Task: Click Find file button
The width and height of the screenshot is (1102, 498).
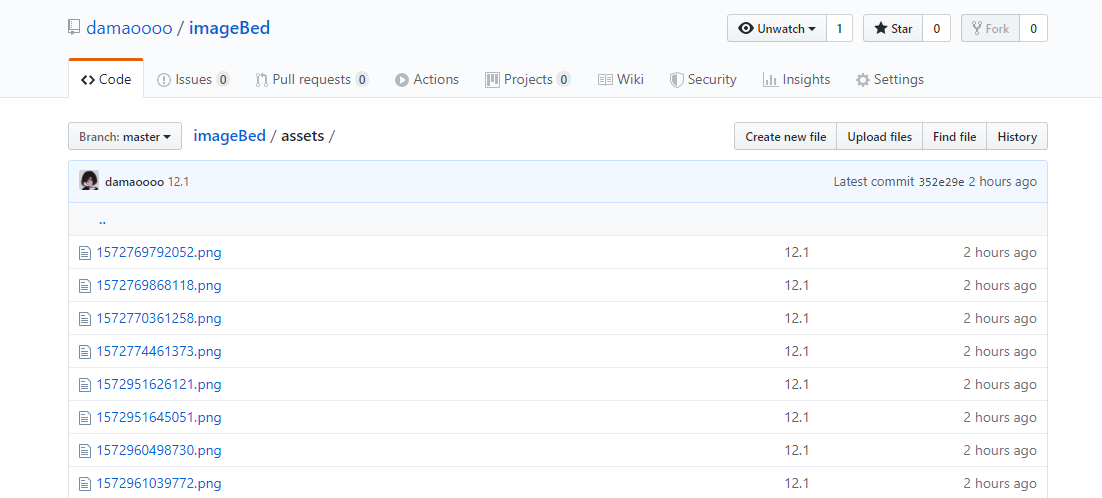Action: (x=954, y=136)
